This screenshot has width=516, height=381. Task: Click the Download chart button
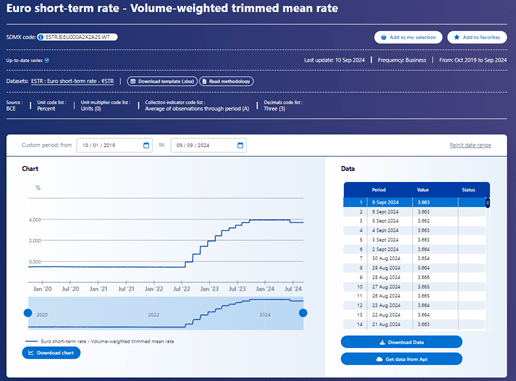(51, 353)
